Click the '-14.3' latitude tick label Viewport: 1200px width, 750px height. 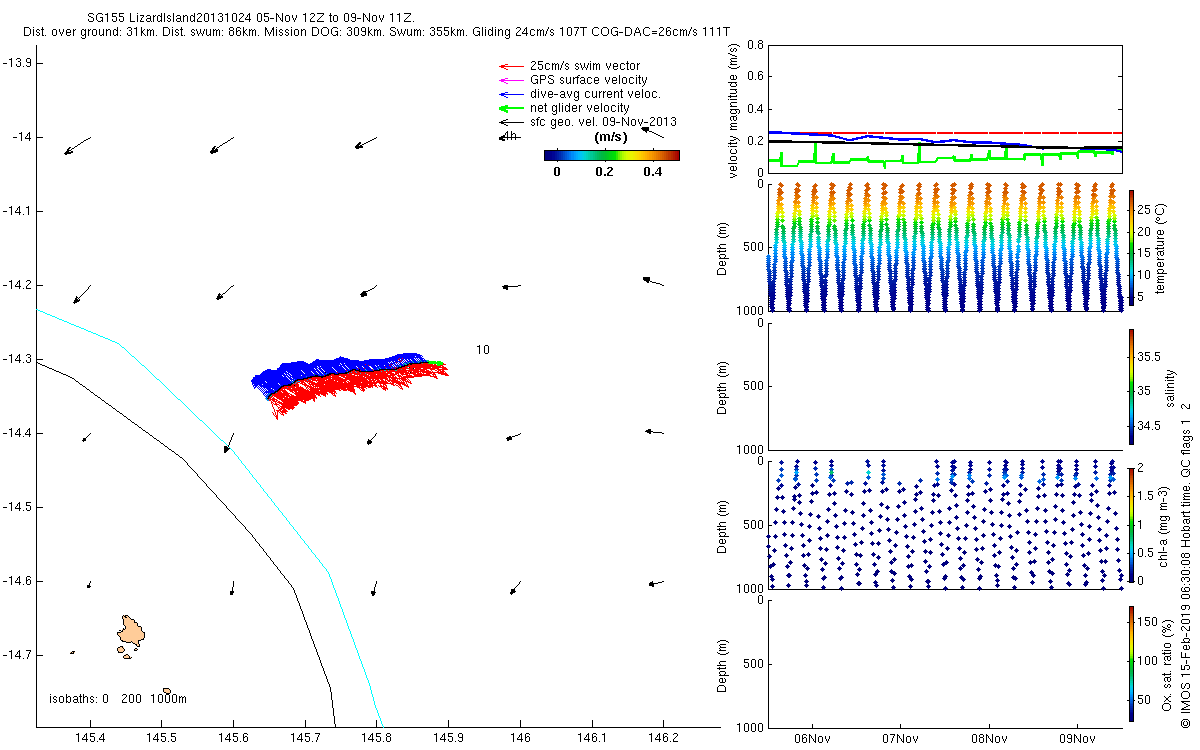pos(18,358)
